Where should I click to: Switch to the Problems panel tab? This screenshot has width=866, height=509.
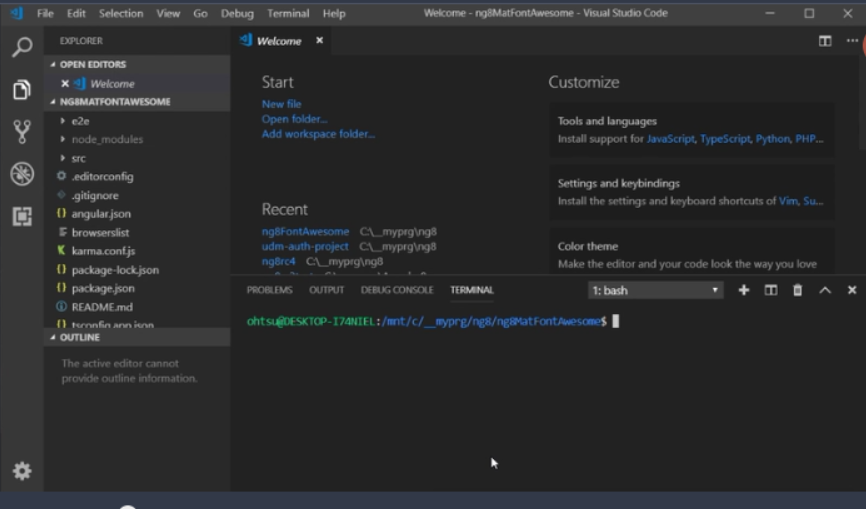tap(270, 290)
